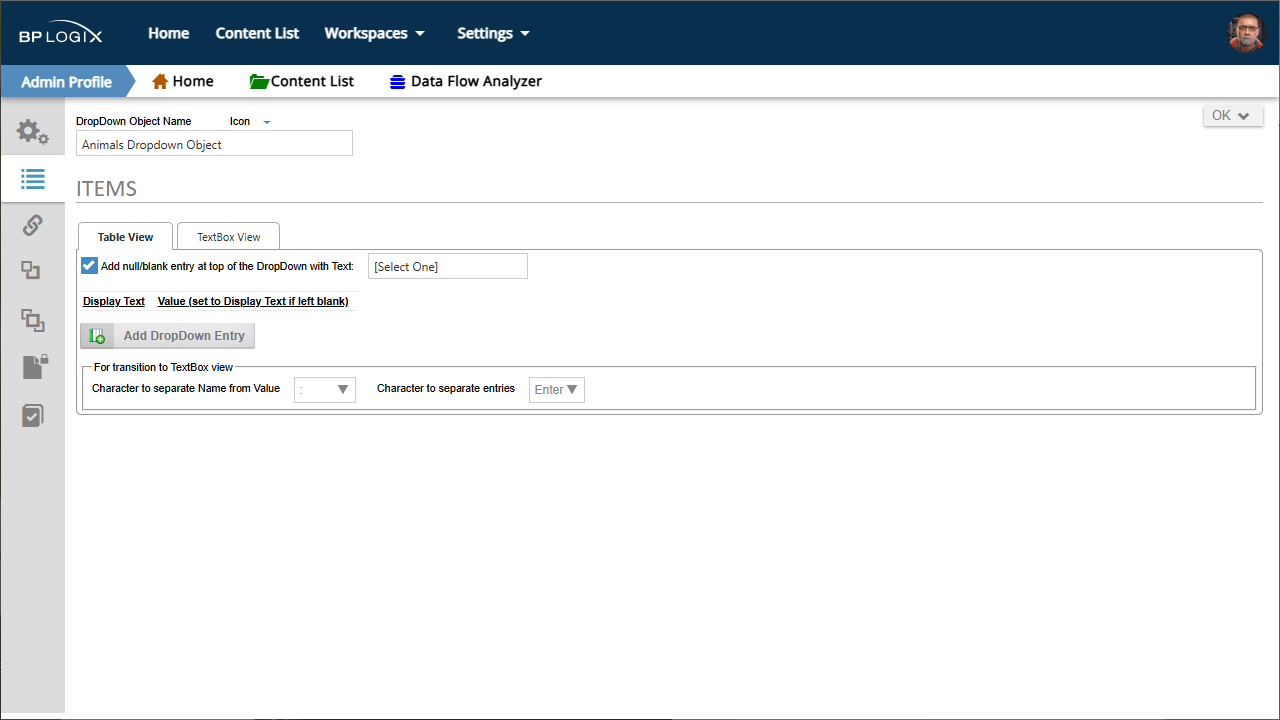Click the BP Logix logo
The image size is (1280, 720).
[x=60, y=35]
